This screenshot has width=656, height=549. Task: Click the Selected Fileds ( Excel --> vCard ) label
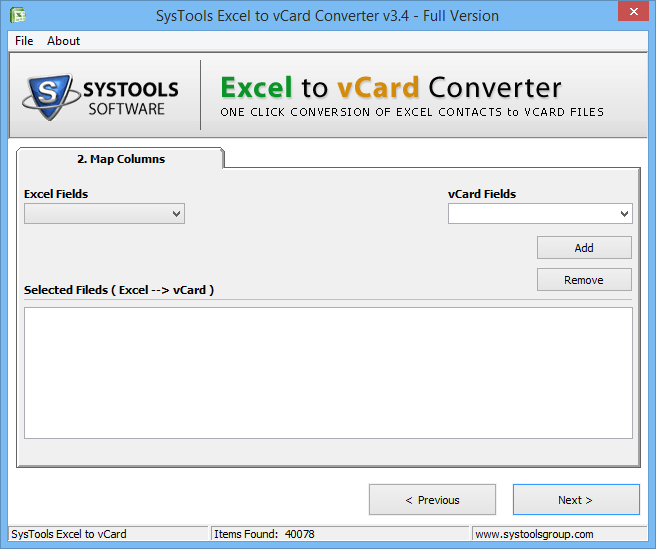point(119,290)
